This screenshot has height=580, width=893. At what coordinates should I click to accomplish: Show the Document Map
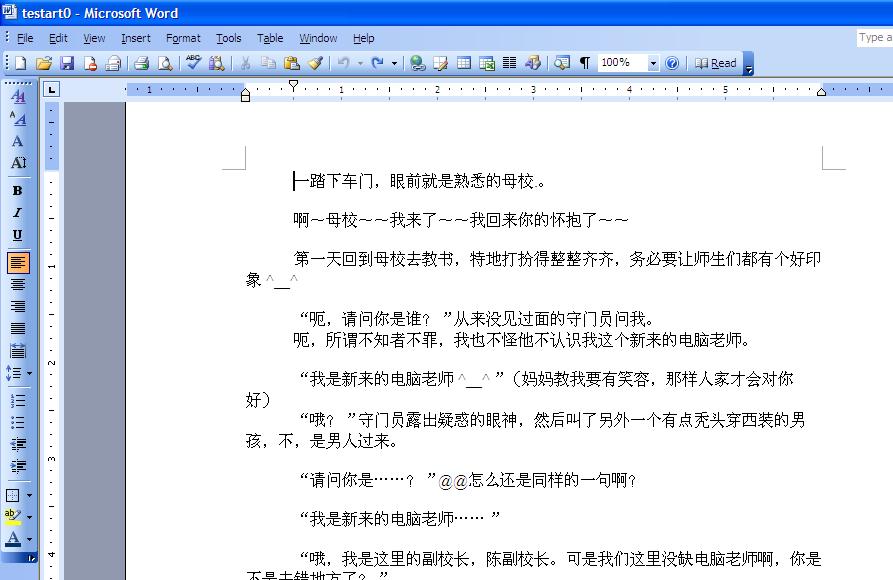point(561,62)
